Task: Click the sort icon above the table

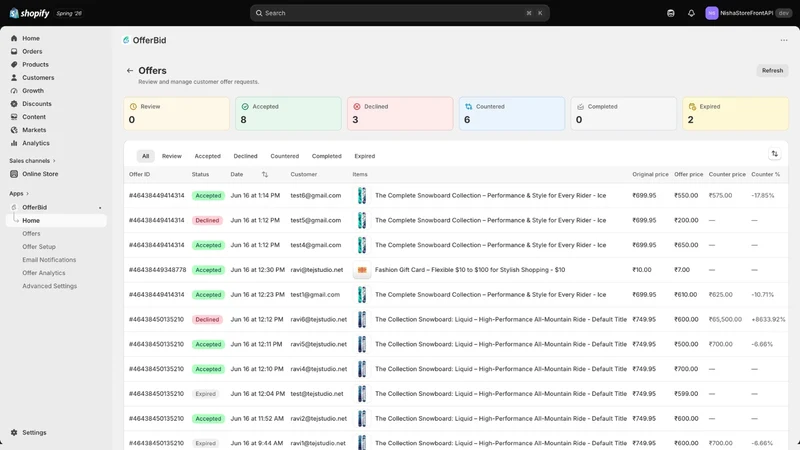Action: pos(774,154)
